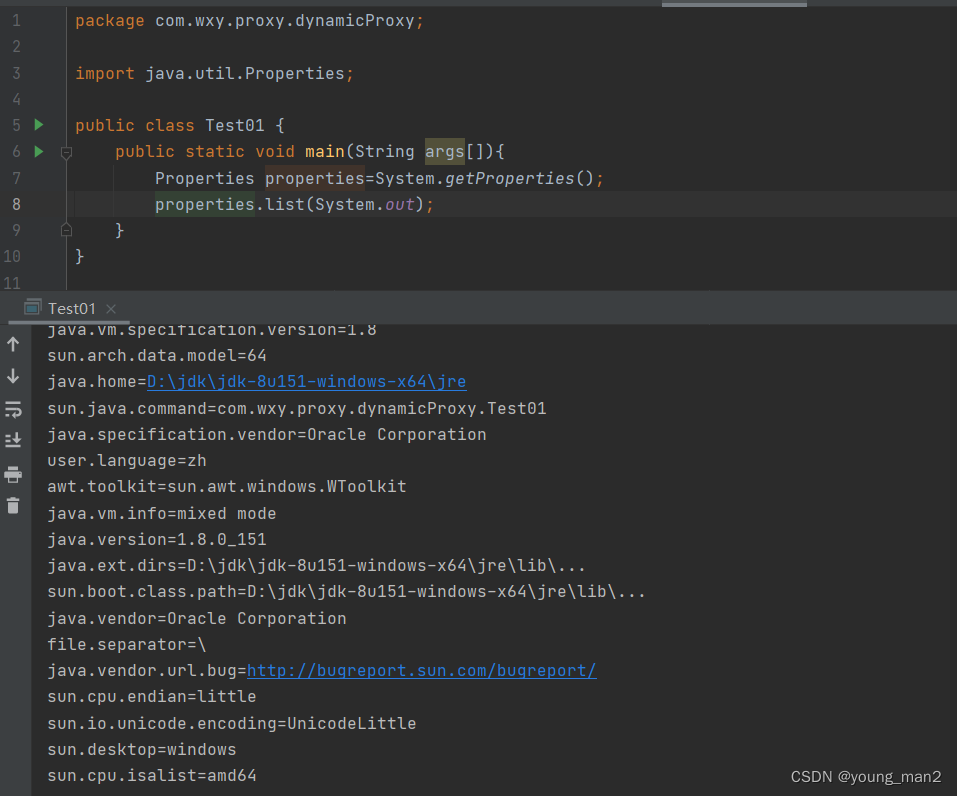
Task: Click user.language=zh output line
Action: click(127, 461)
